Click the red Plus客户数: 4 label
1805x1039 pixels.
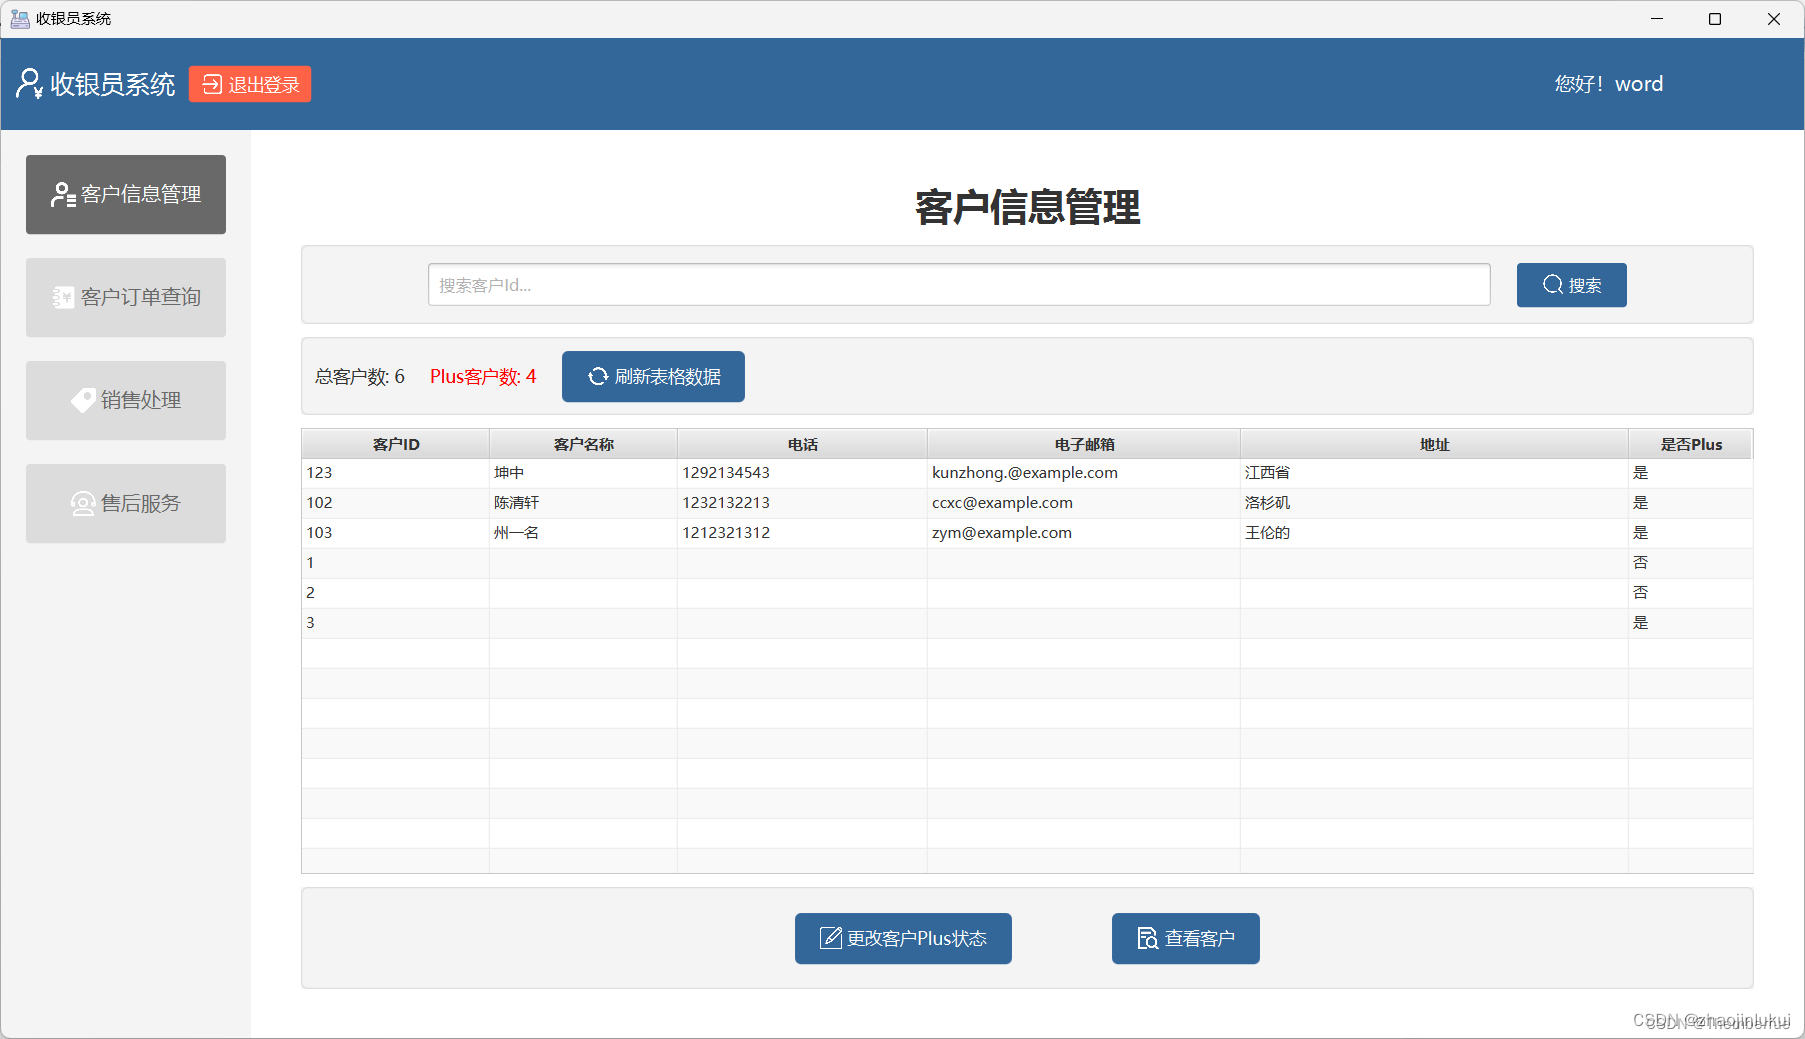[483, 377]
